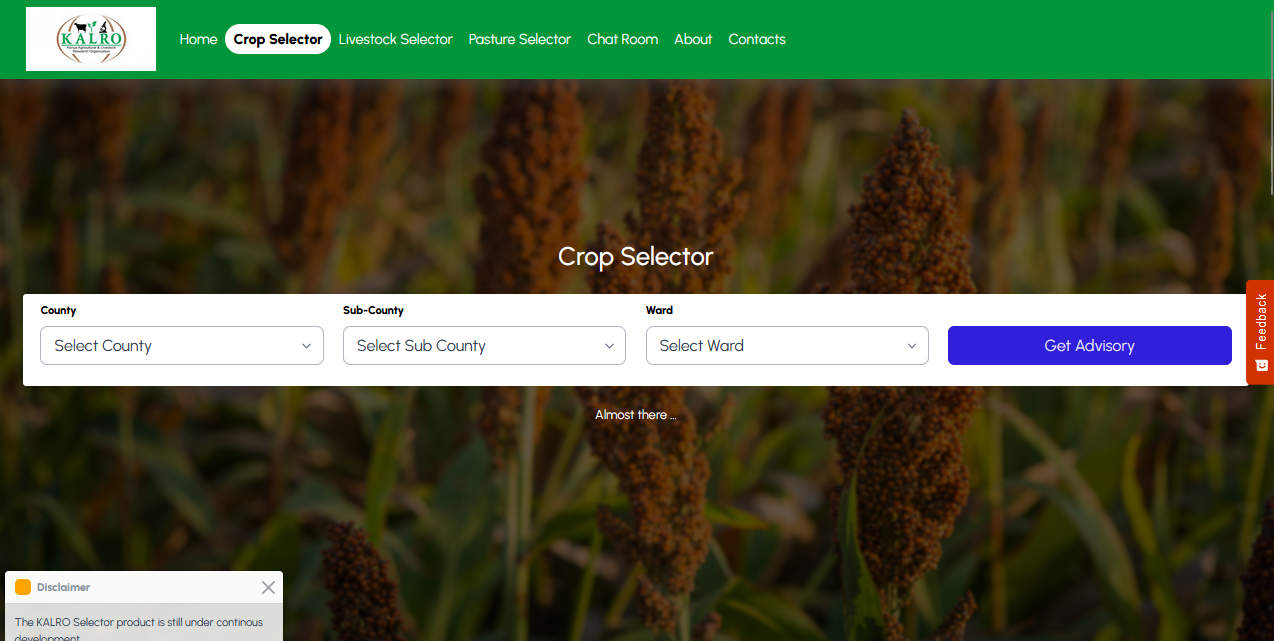Click the Sub-County dropdown chevron arrow

(x=609, y=346)
